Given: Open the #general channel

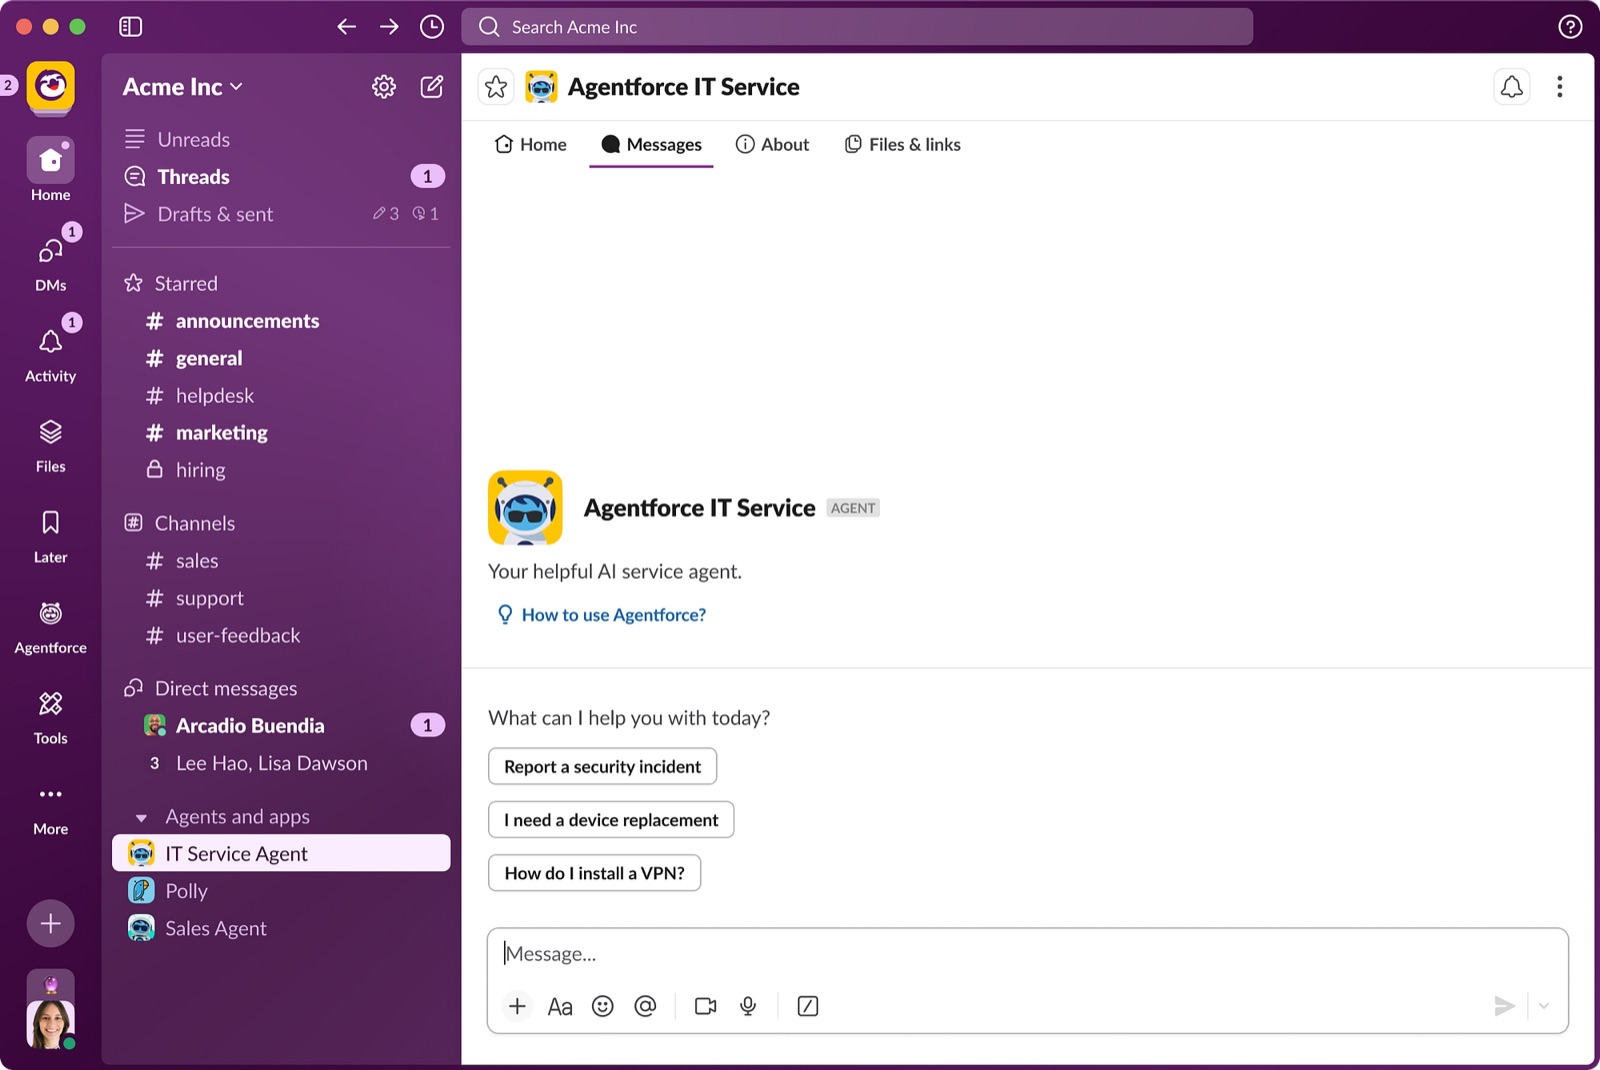Looking at the screenshot, I should 281,358.
